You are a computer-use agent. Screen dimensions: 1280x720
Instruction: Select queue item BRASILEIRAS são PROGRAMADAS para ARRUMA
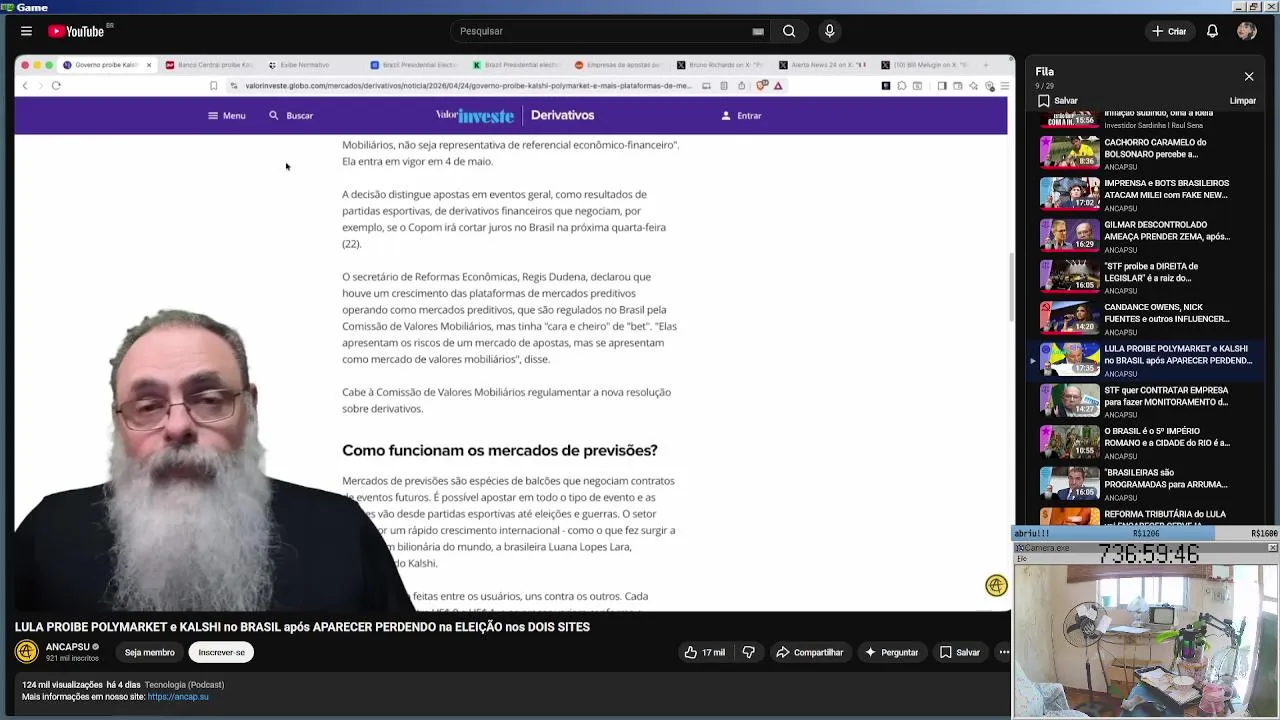coord(1146,484)
